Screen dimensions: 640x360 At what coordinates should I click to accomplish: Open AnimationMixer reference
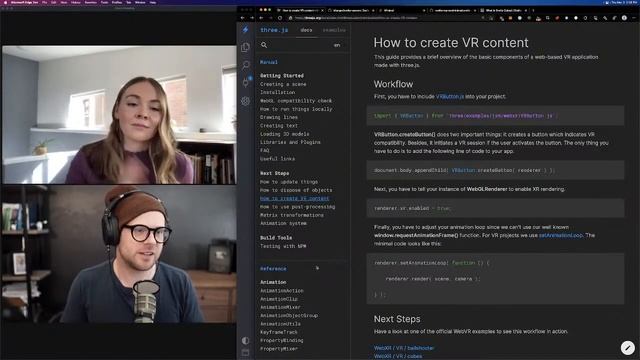[280, 307]
